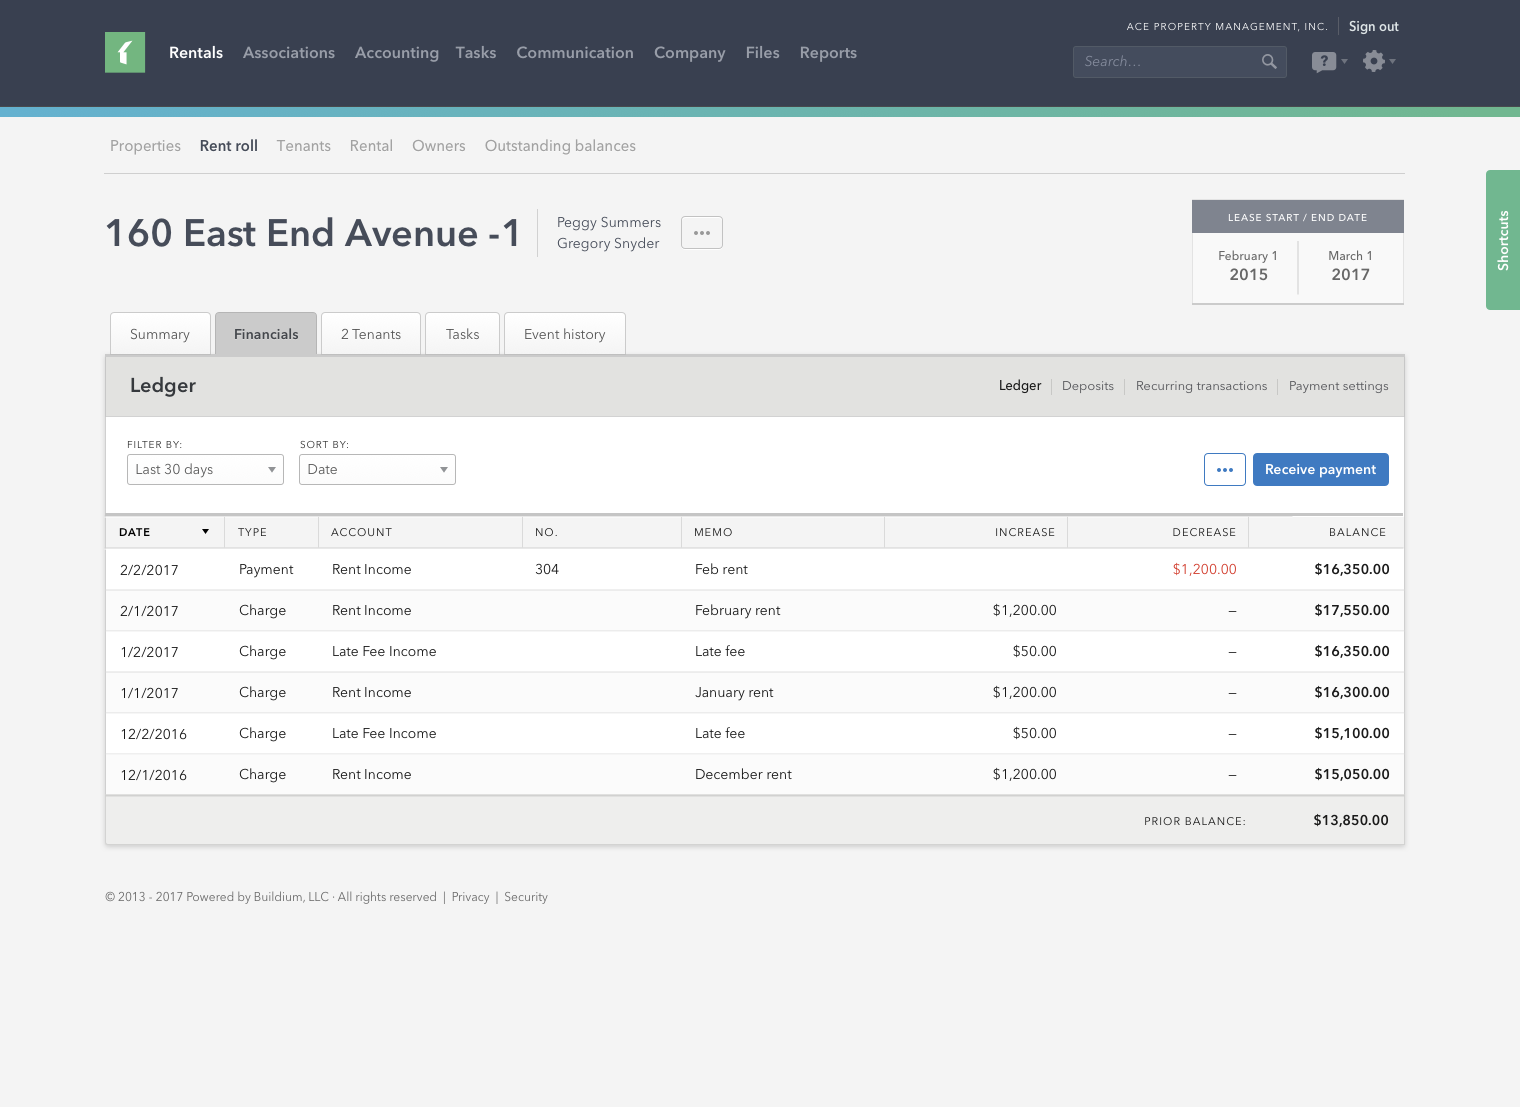This screenshot has height=1107, width=1520.
Task: Open the Tasks top navigation menu
Action: [476, 53]
